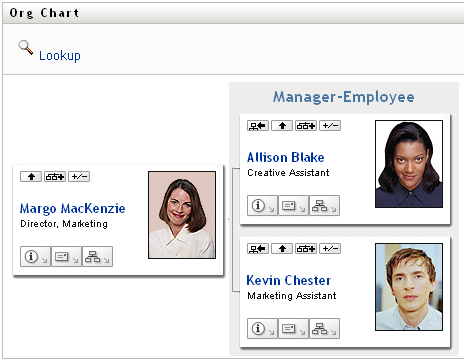
Task: Go up a level on Kevin Chester's card
Action: pos(282,249)
